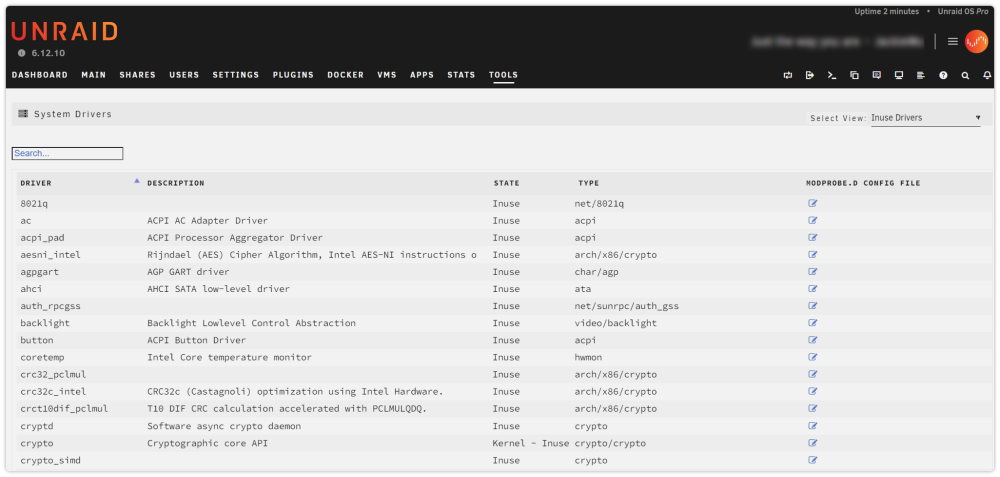Sort by Modprobe.d Config File header
Image resolution: width=1000 pixels, height=477 pixels.
click(x=863, y=183)
